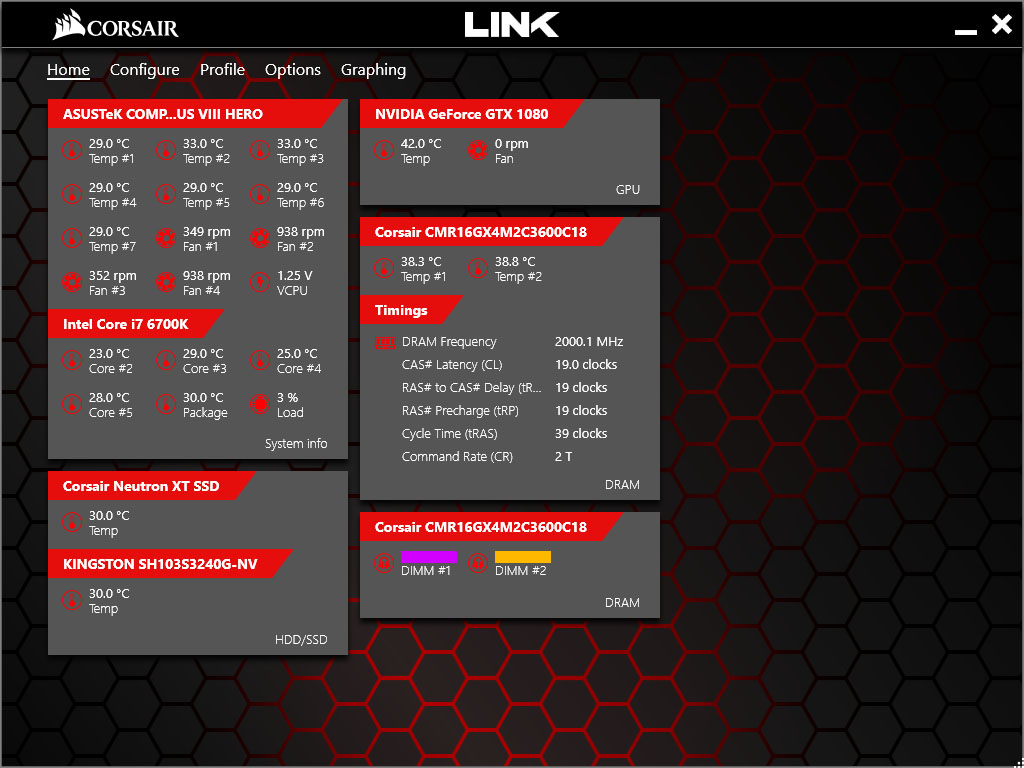Click the DIMM #1 LED icon
The height and width of the screenshot is (768, 1024).
(384, 563)
